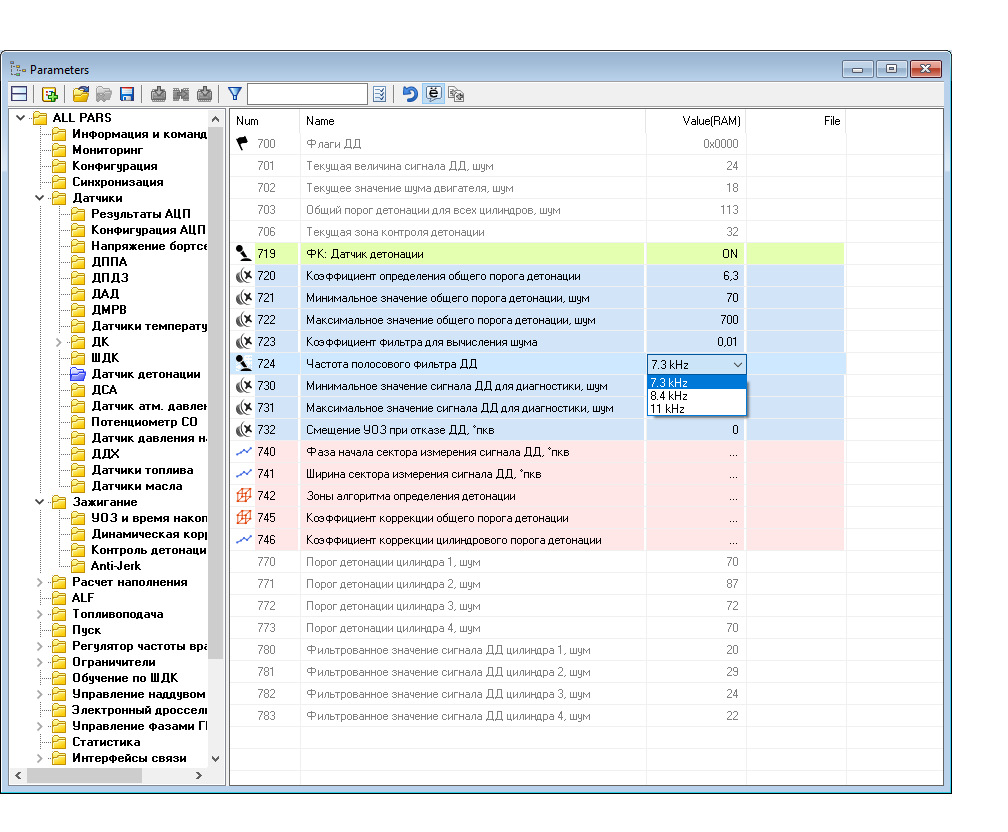
Task: Click the filter funnel icon in toolbar
Action: [x=235, y=94]
